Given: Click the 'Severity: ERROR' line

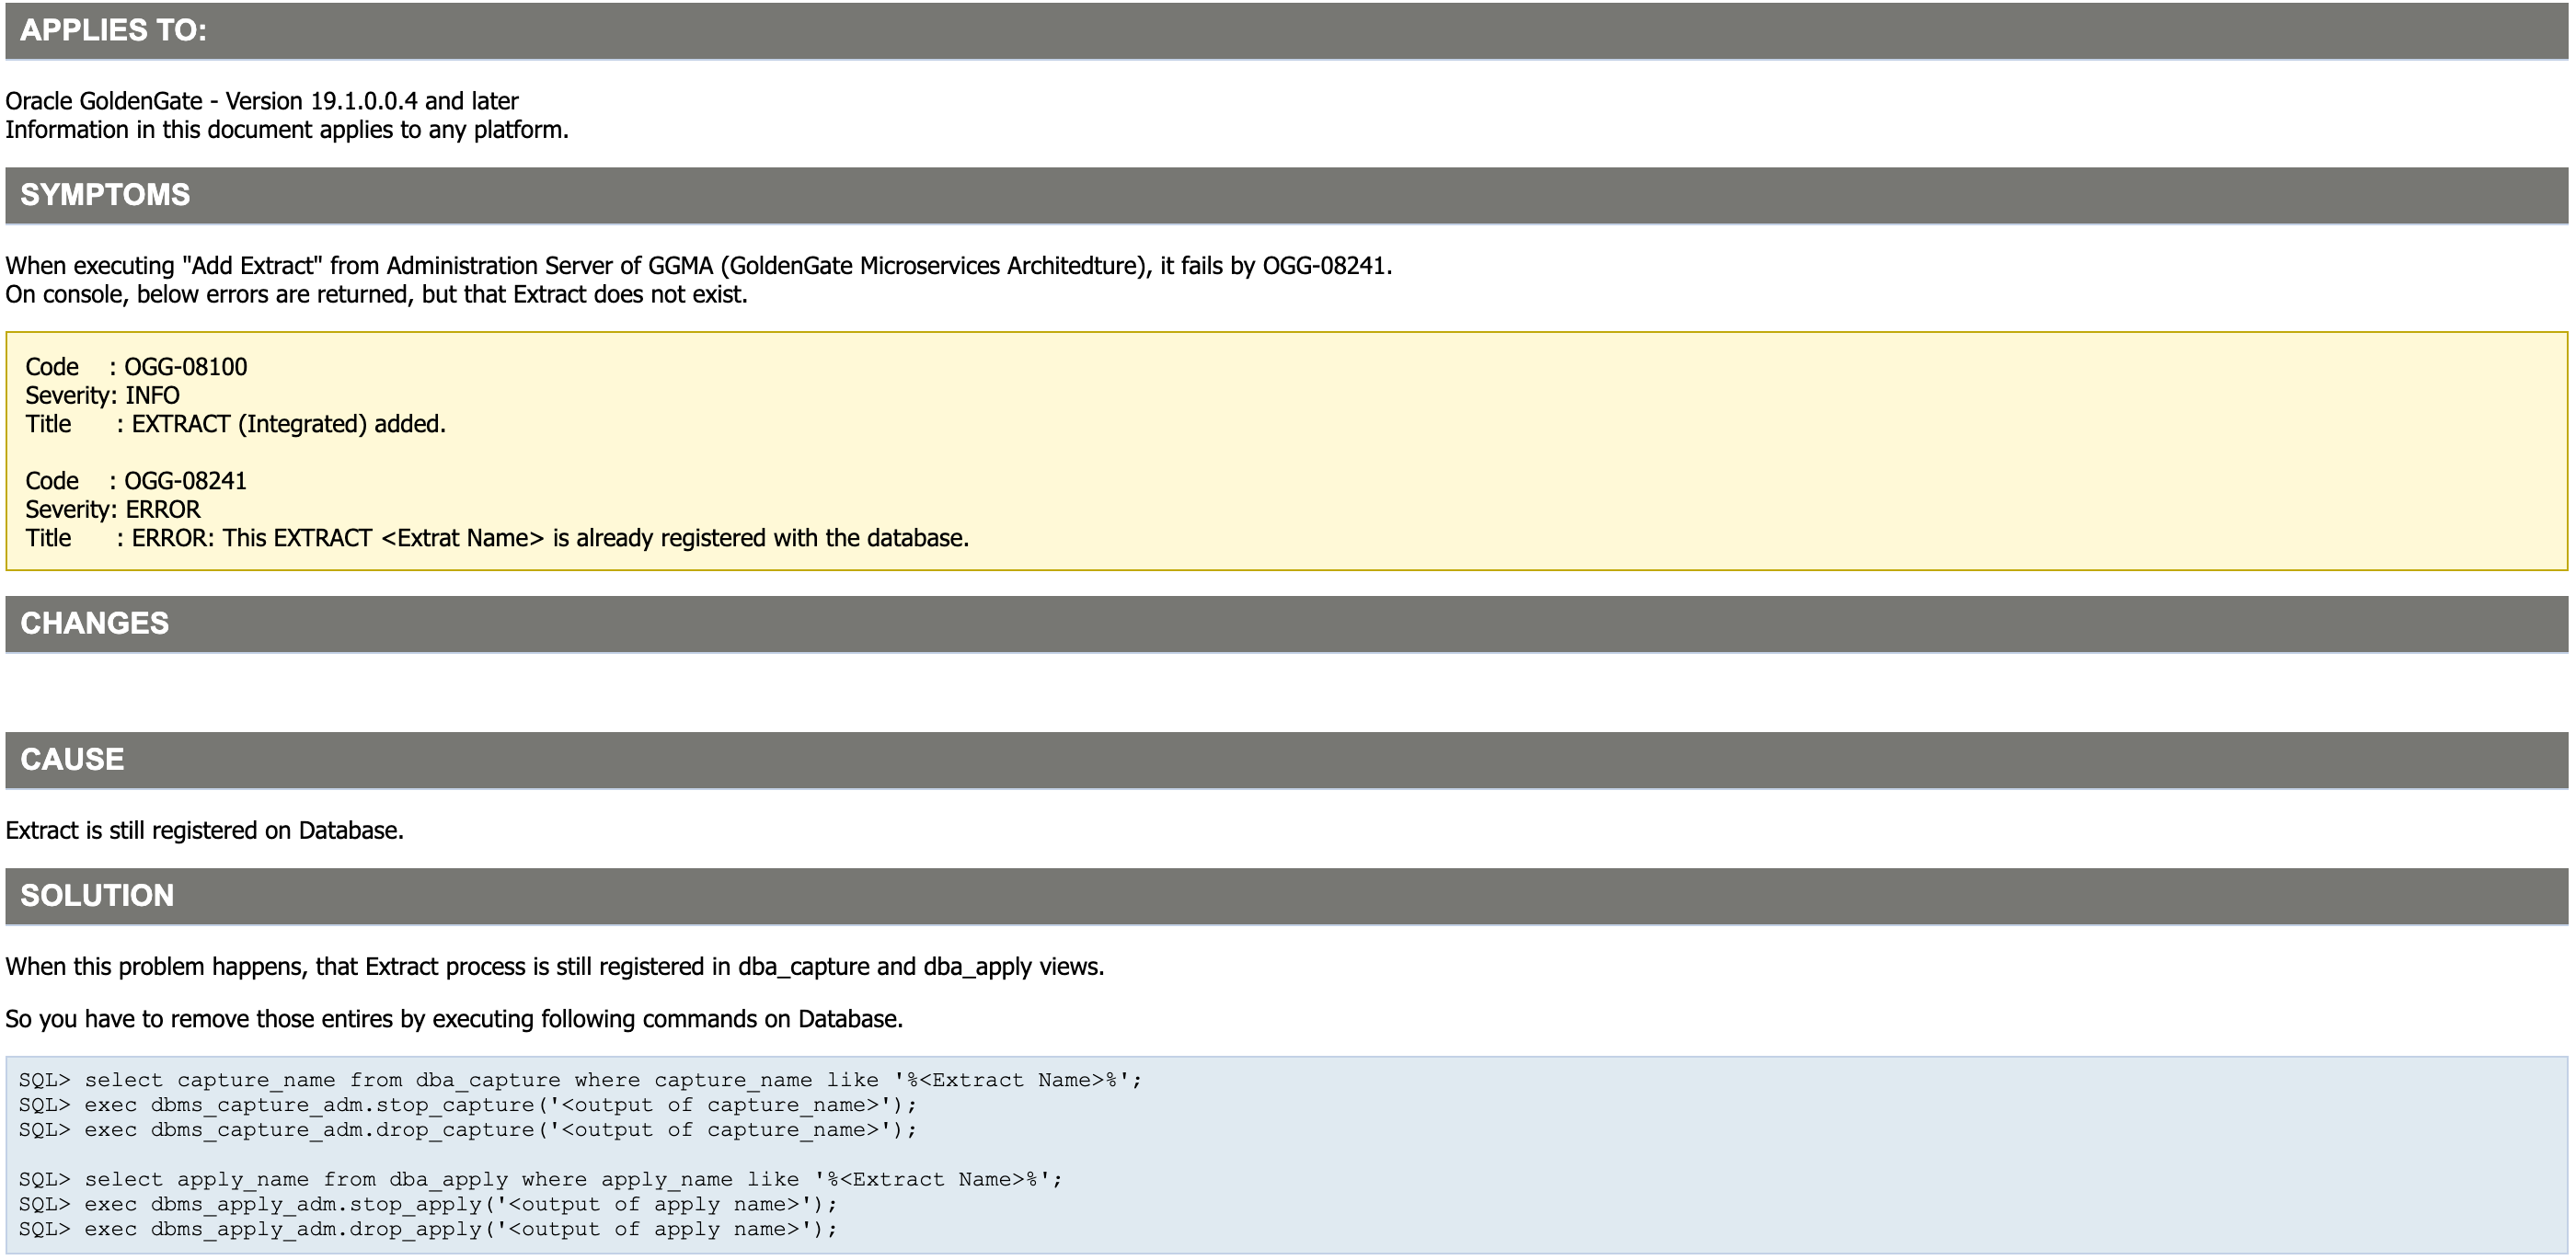Looking at the screenshot, I should click(x=113, y=510).
